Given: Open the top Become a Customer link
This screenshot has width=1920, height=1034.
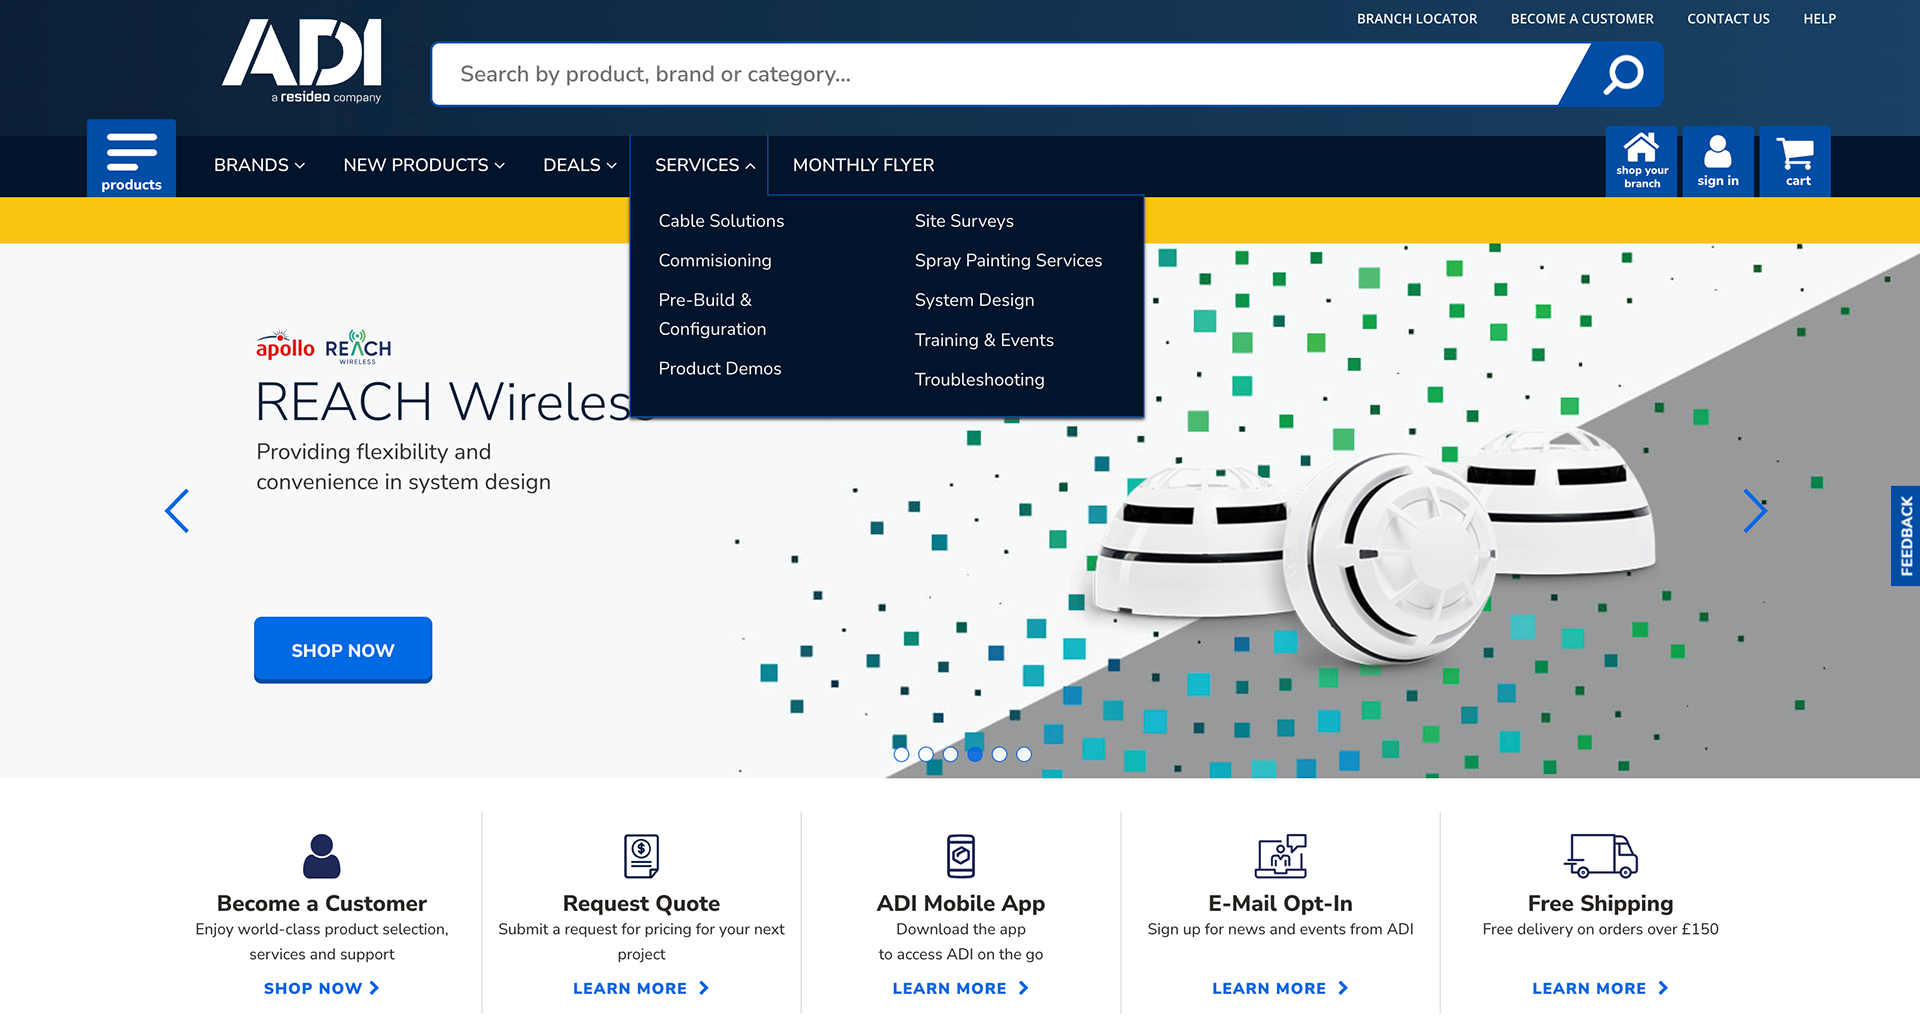Looking at the screenshot, I should click(x=1582, y=19).
